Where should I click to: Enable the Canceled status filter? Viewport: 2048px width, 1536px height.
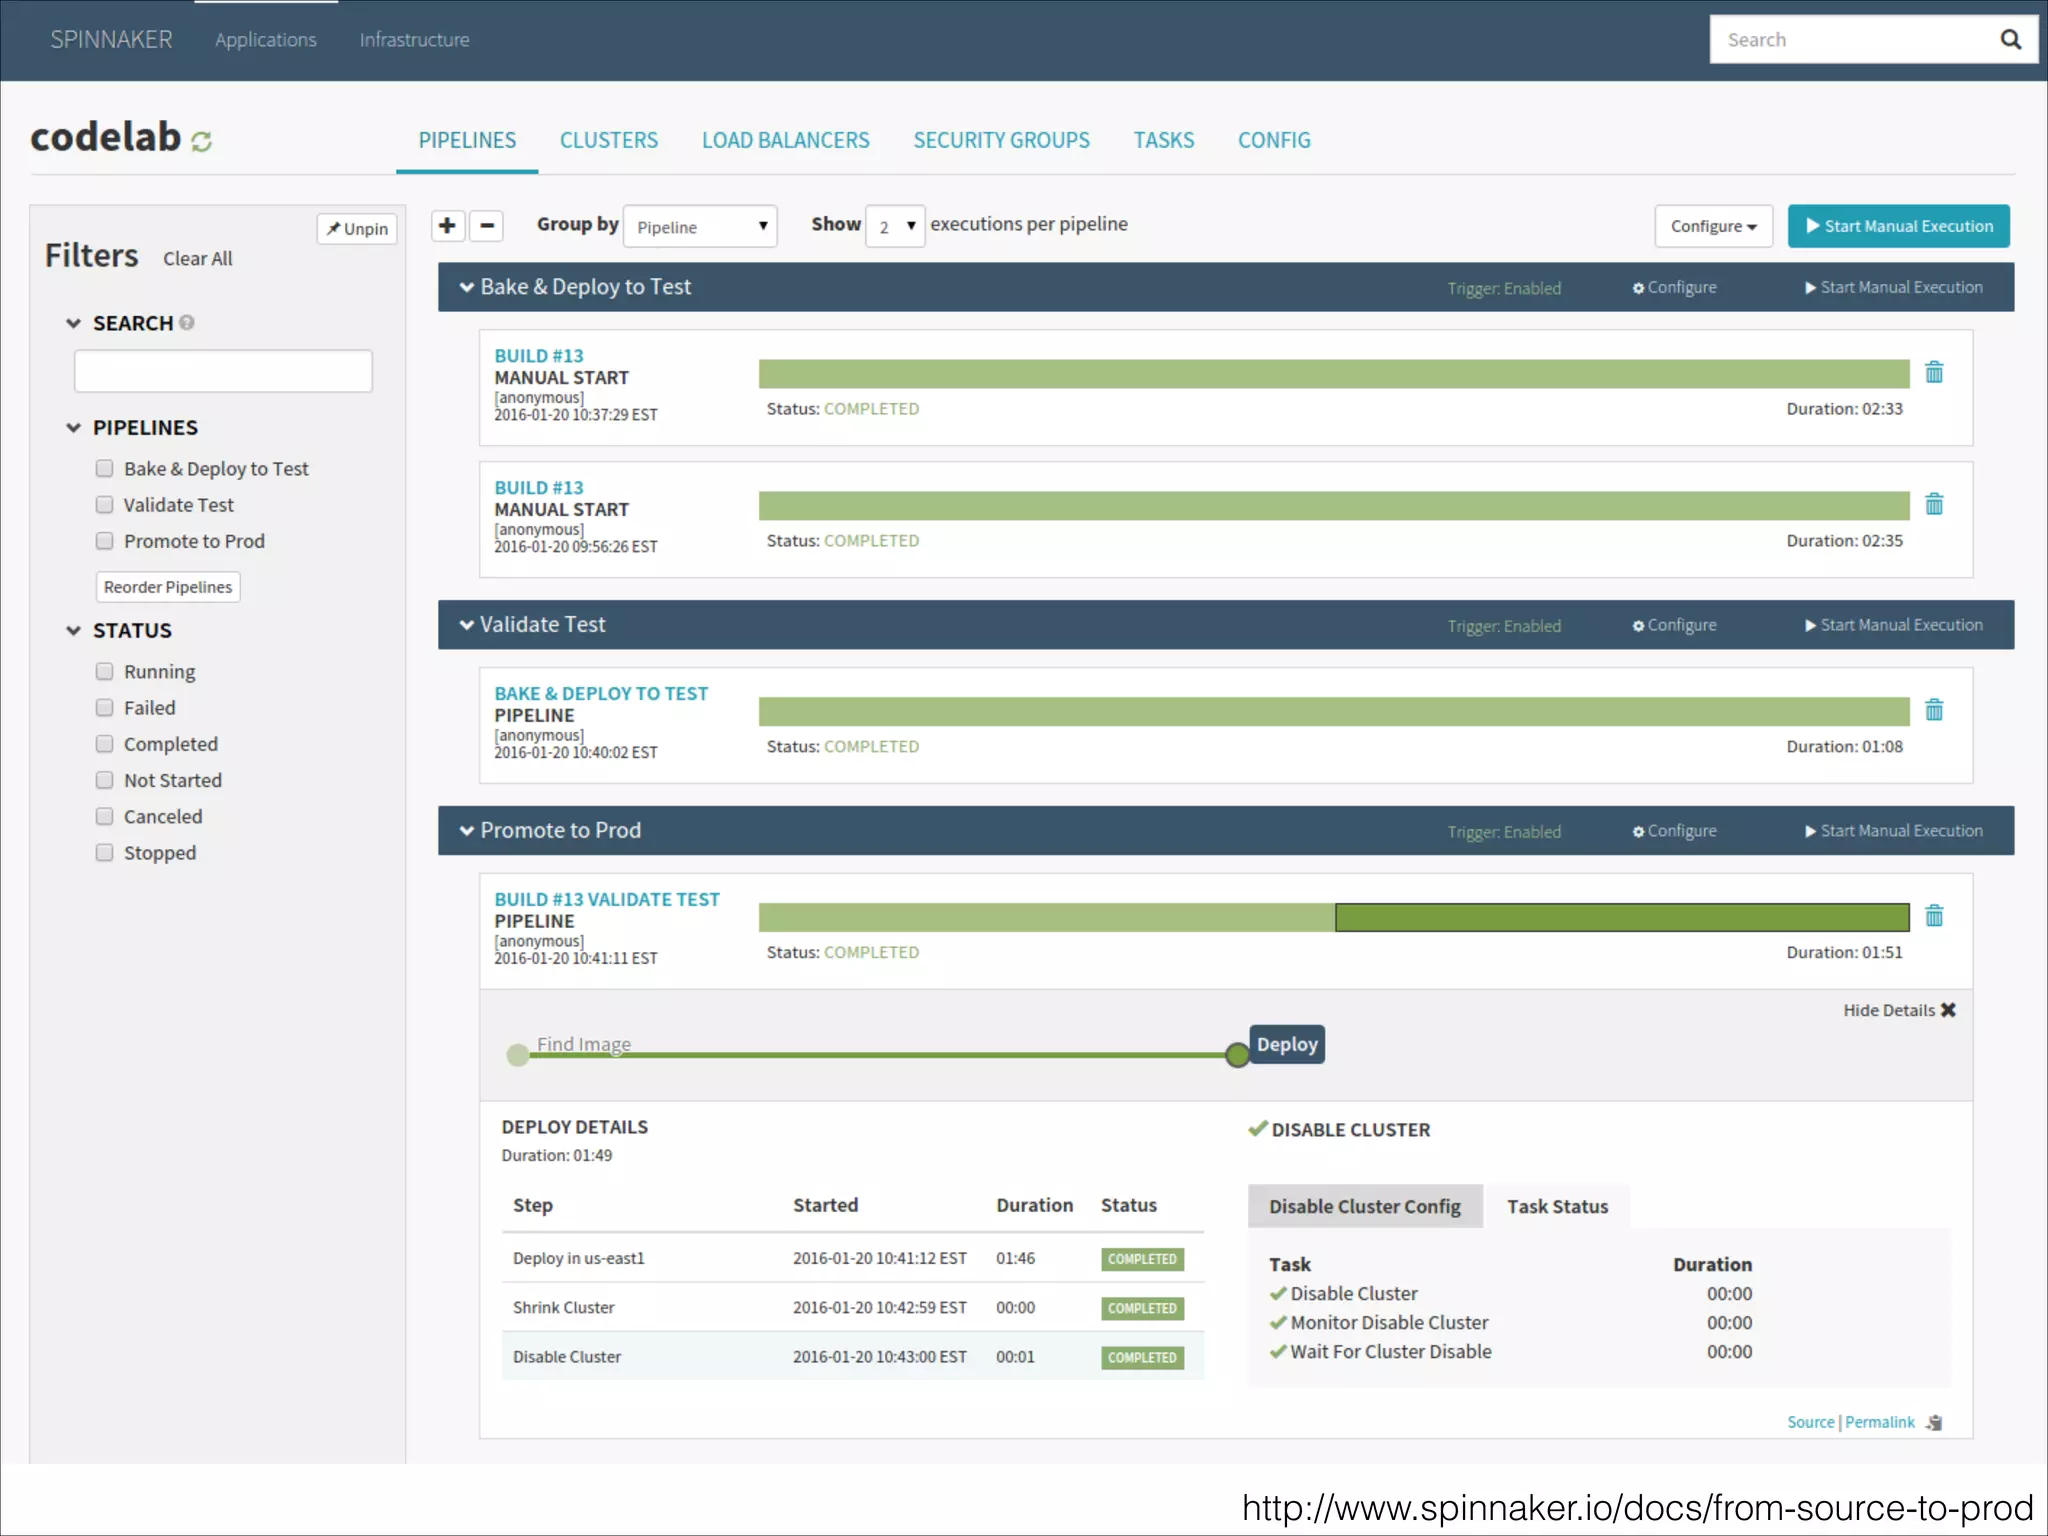(104, 816)
